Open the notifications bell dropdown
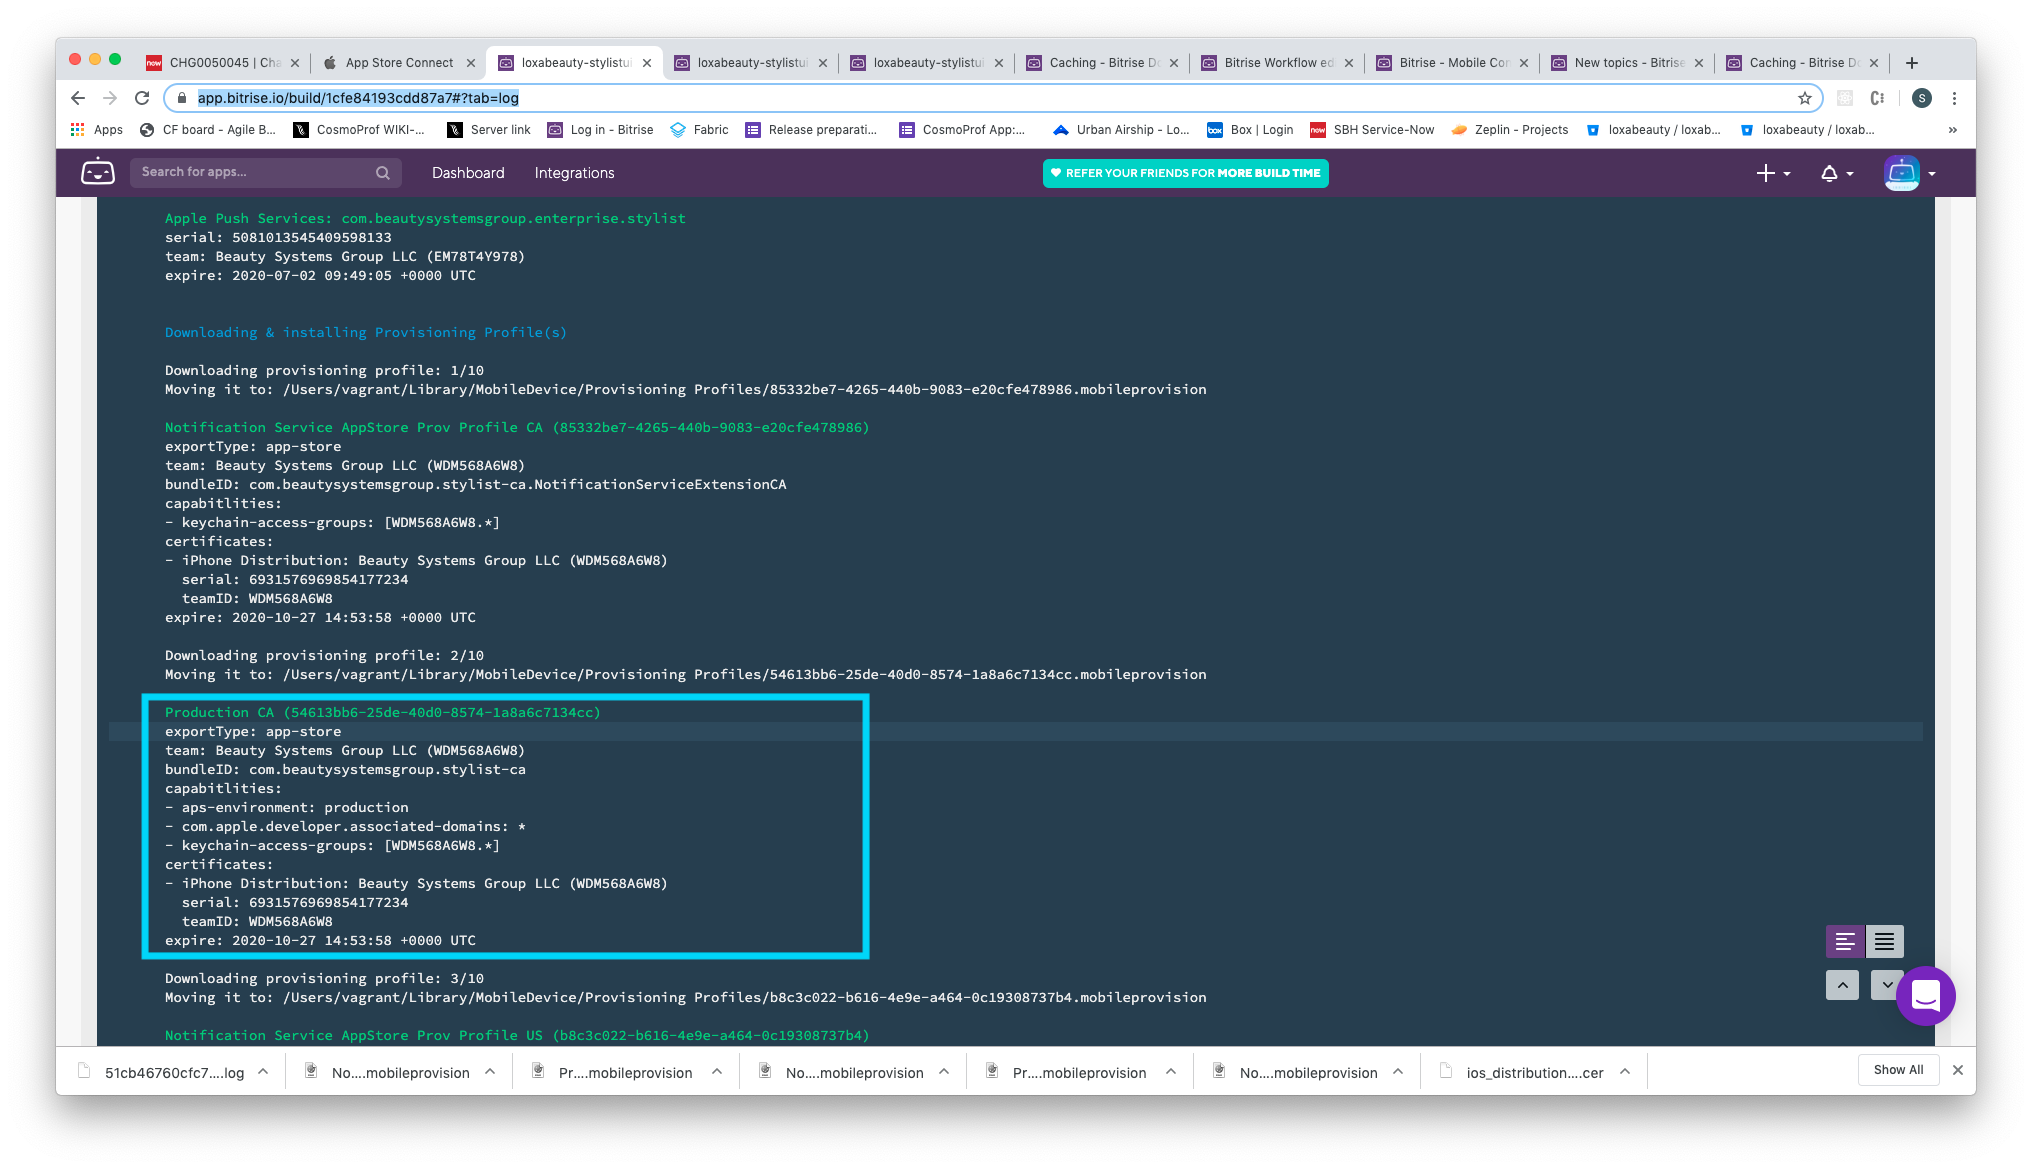Screen dimensions: 2032x1169 coord(1836,173)
